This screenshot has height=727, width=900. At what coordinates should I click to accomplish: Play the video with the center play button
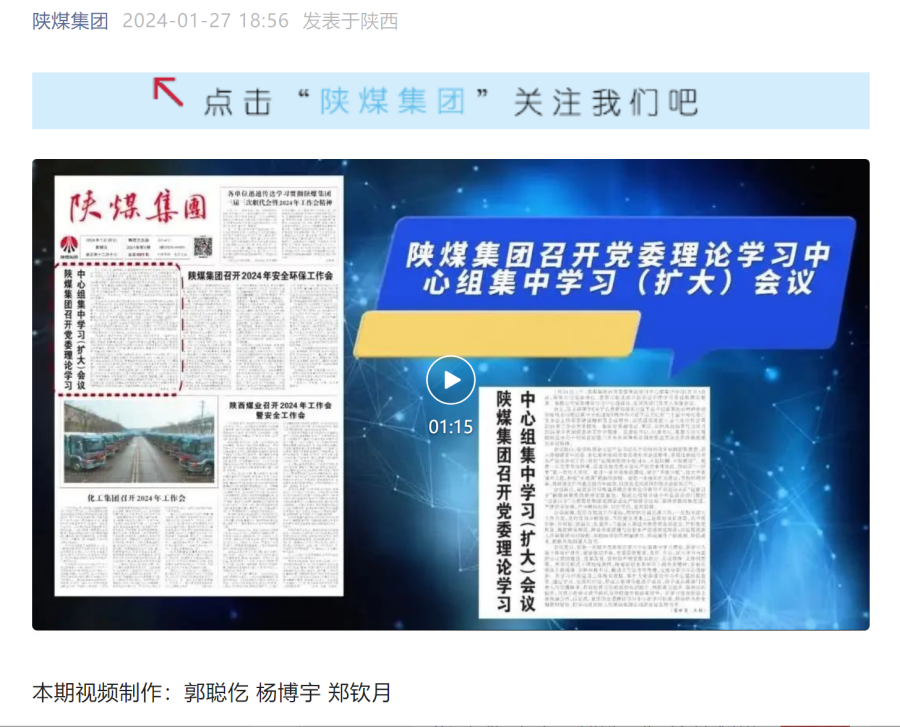coord(451,380)
